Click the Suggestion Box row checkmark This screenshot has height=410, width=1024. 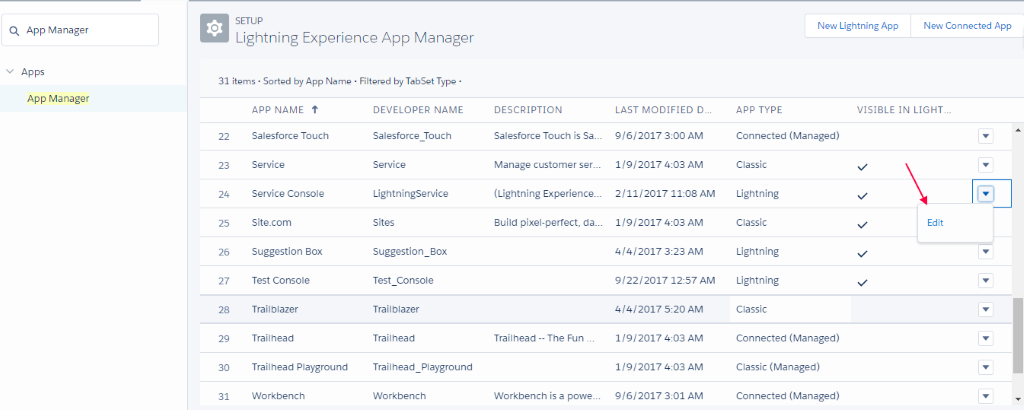point(862,252)
